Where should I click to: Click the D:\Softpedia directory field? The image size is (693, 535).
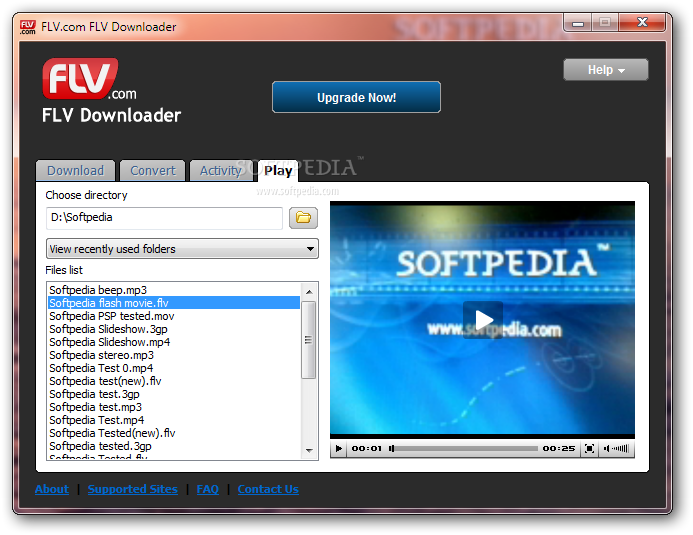(x=164, y=218)
